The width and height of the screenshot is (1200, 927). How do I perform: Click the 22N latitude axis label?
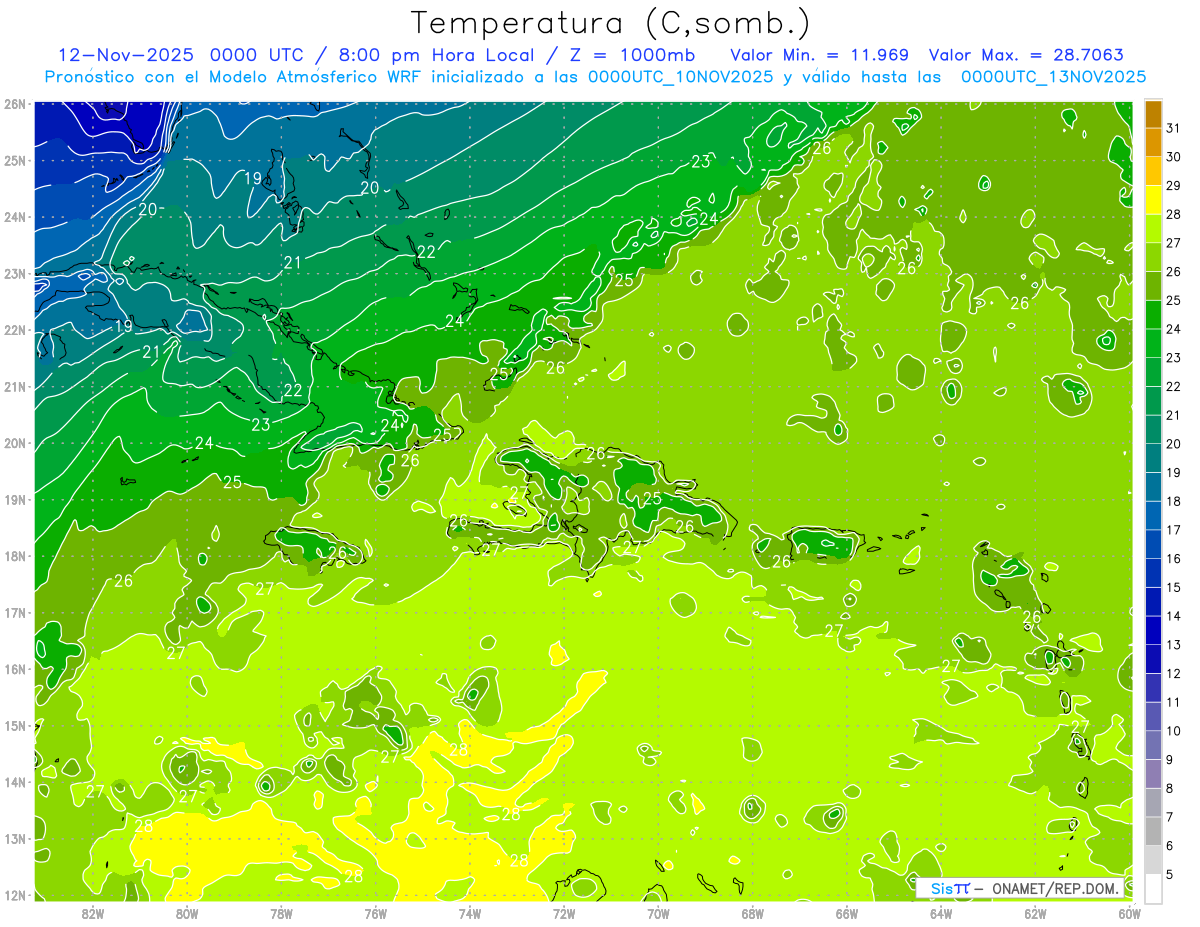(x=15, y=330)
